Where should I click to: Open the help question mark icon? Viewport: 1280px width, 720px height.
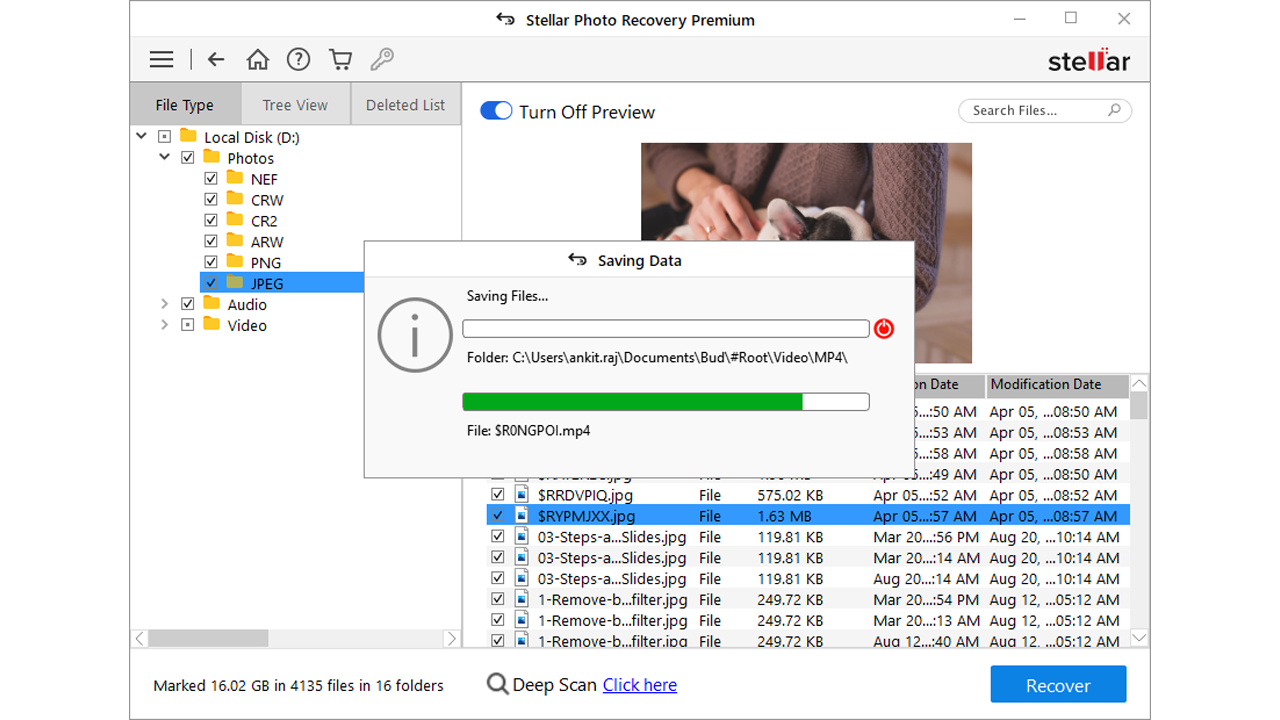click(298, 60)
